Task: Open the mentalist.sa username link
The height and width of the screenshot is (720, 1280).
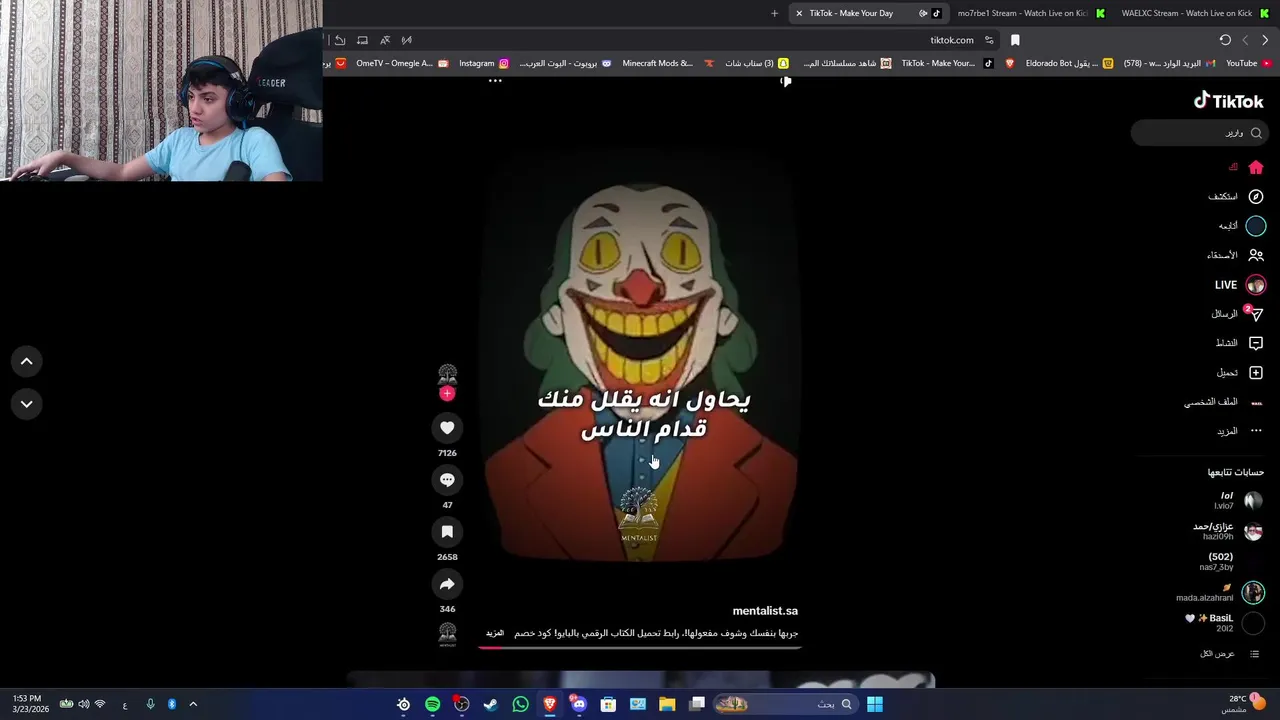Action: coord(765,611)
